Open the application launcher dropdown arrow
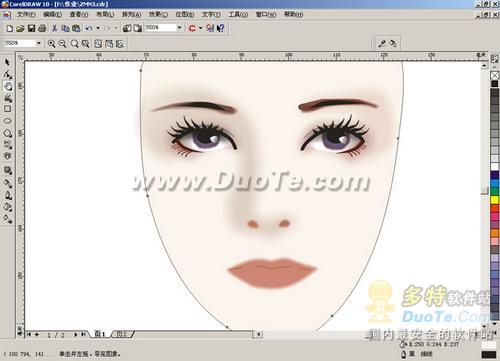The height and width of the screenshot is (361, 500). tap(201, 28)
